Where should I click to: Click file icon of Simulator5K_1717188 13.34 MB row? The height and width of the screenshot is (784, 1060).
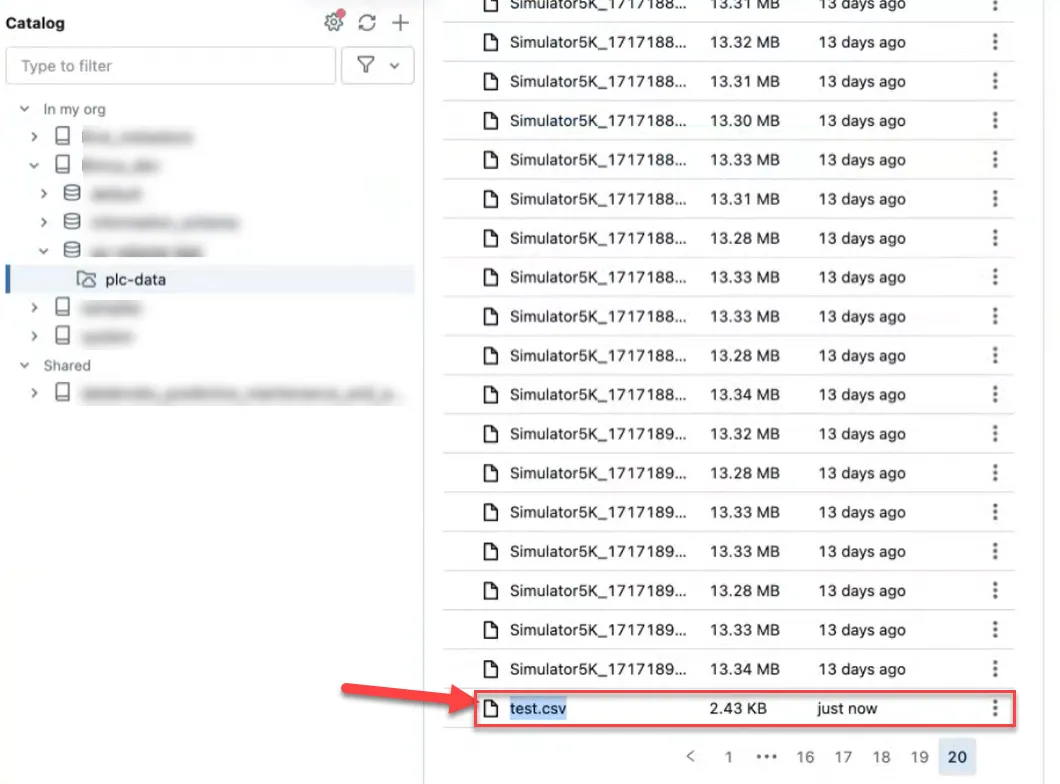(491, 395)
